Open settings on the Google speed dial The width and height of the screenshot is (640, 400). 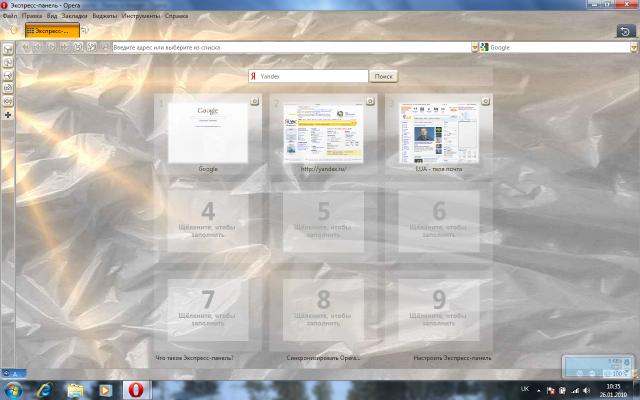pyautogui.click(x=254, y=101)
